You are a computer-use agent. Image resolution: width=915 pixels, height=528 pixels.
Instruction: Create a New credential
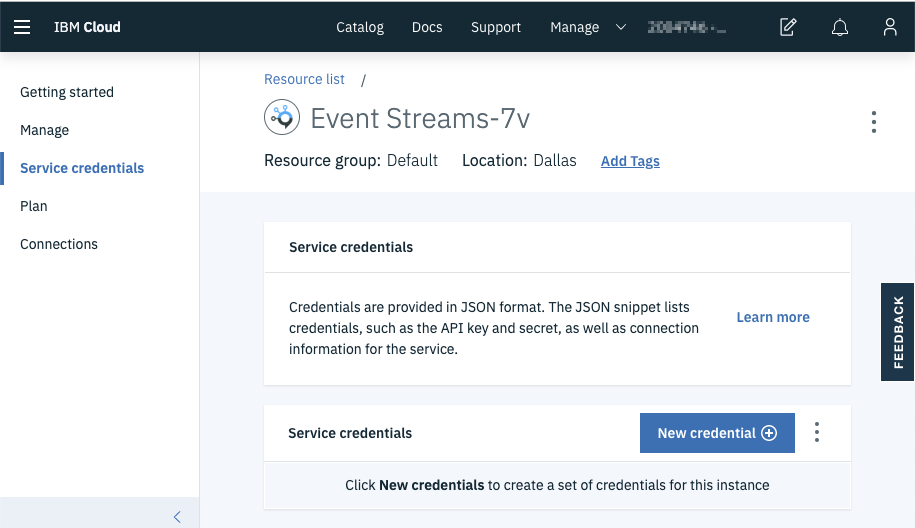pyautogui.click(x=717, y=433)
